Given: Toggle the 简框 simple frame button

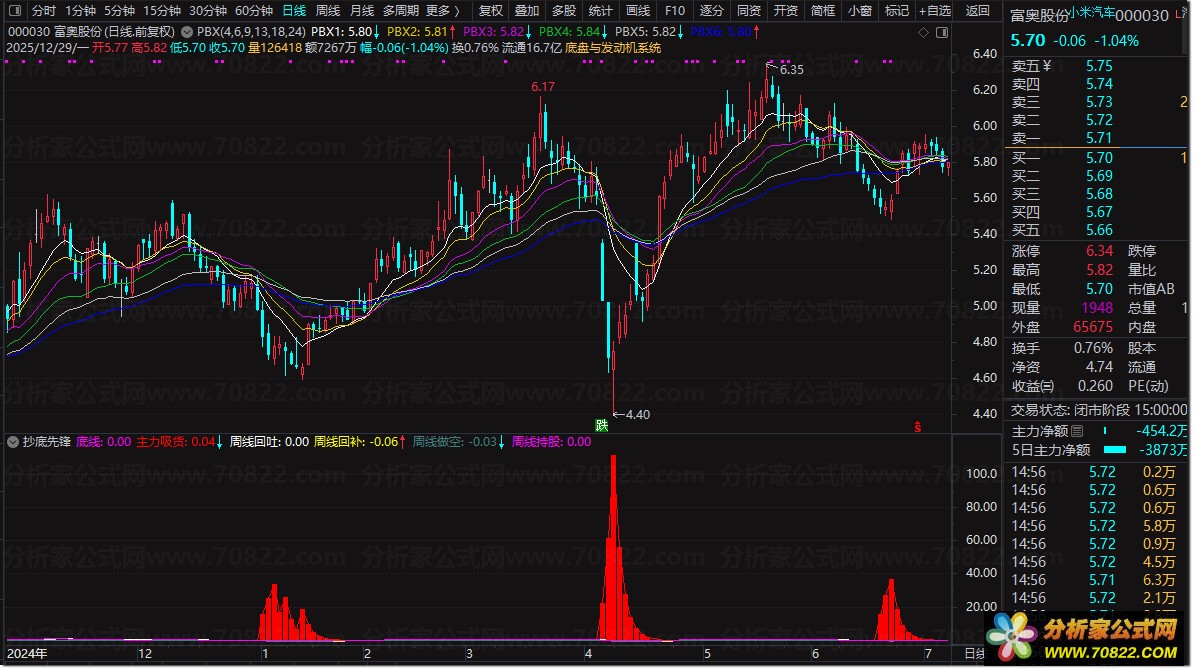Looking at the screenshot, I should click(x=822, y=11).
